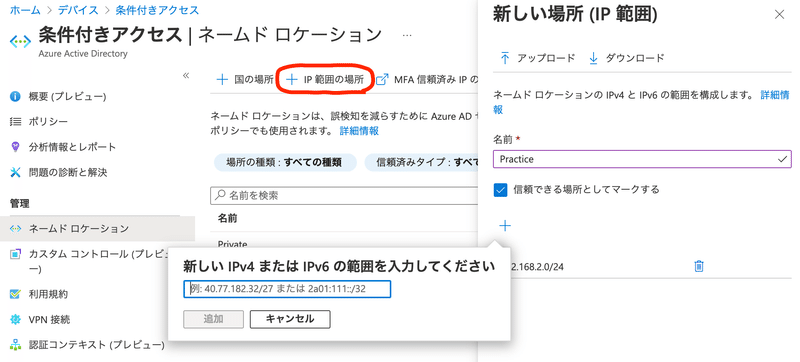Open 問題の診断と解決
The image size is (800, 362).
point(68,172)
